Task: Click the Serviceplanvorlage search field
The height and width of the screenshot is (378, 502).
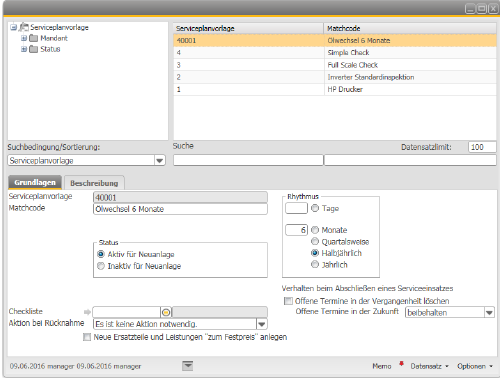Action: (248, 160)
